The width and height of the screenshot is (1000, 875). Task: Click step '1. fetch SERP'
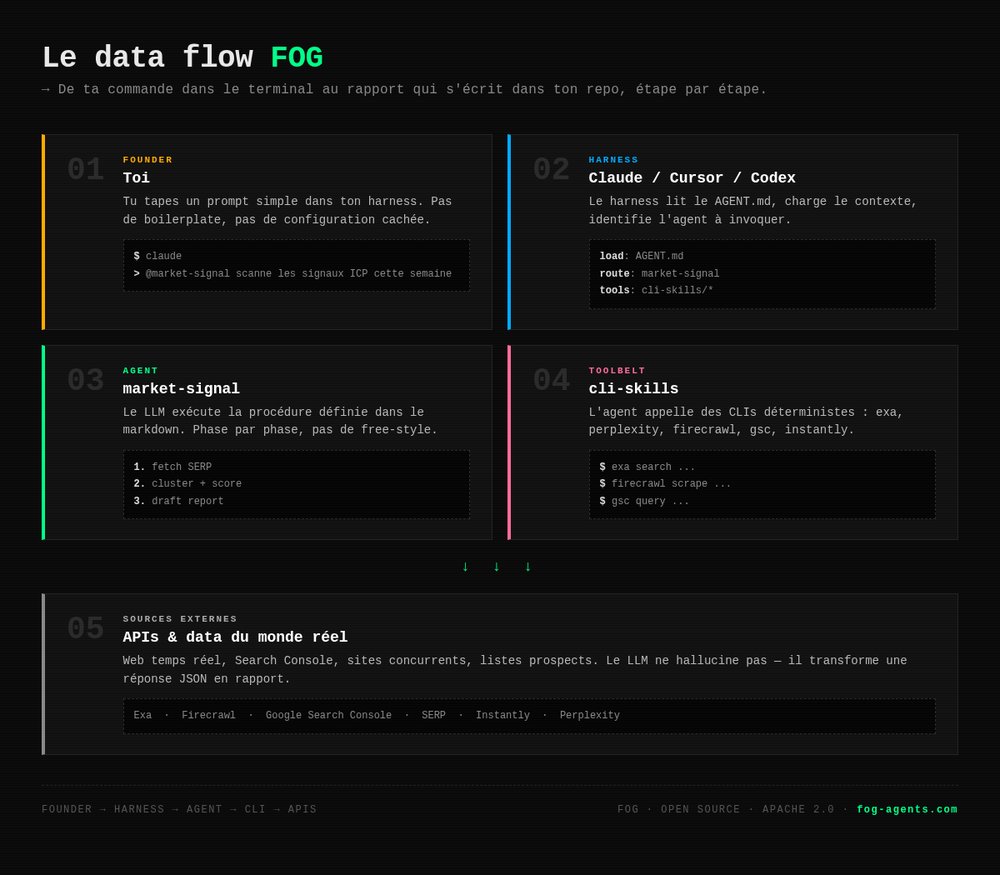pos(172,467)
